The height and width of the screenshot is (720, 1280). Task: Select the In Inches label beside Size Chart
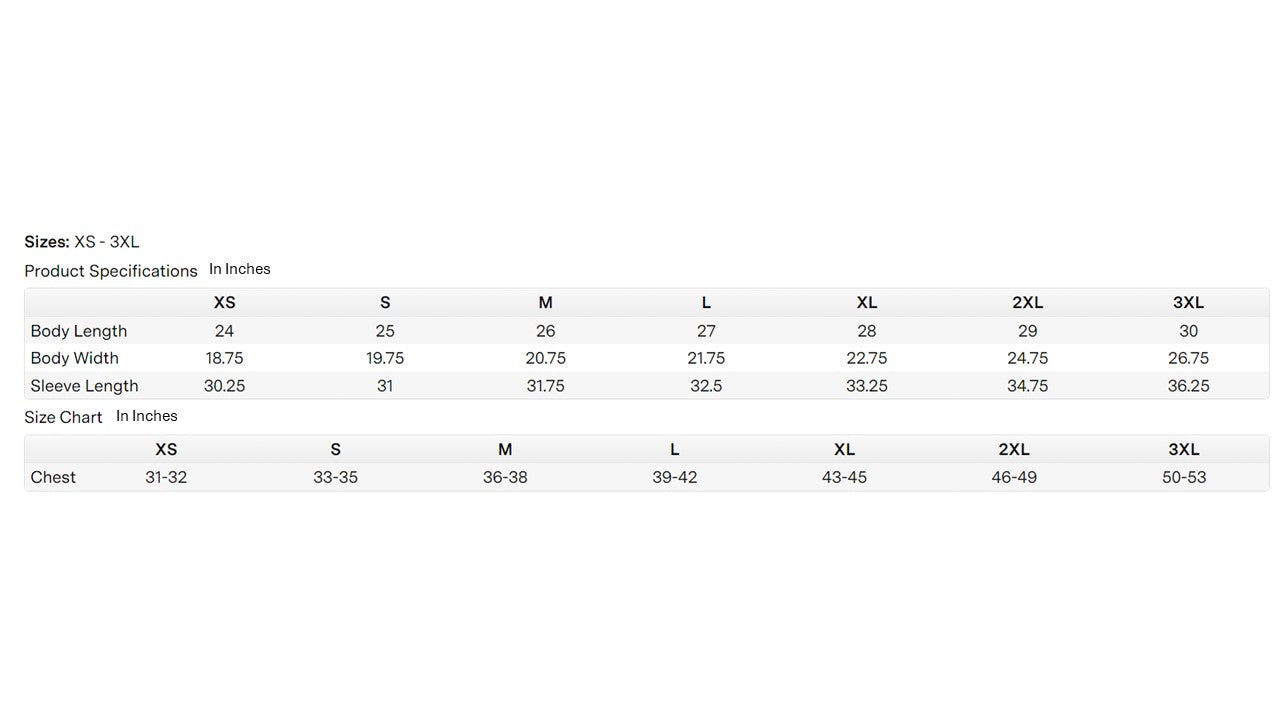click(147, 416)
